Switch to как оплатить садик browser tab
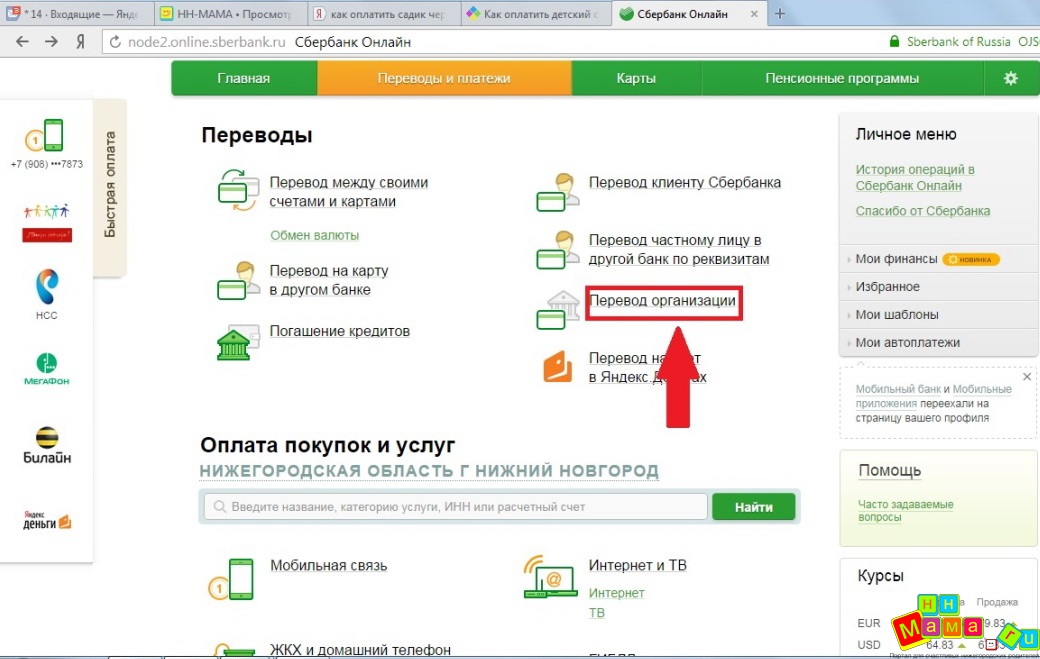Viewport: 1040px width, 659px height. click(x=383, y=14)
